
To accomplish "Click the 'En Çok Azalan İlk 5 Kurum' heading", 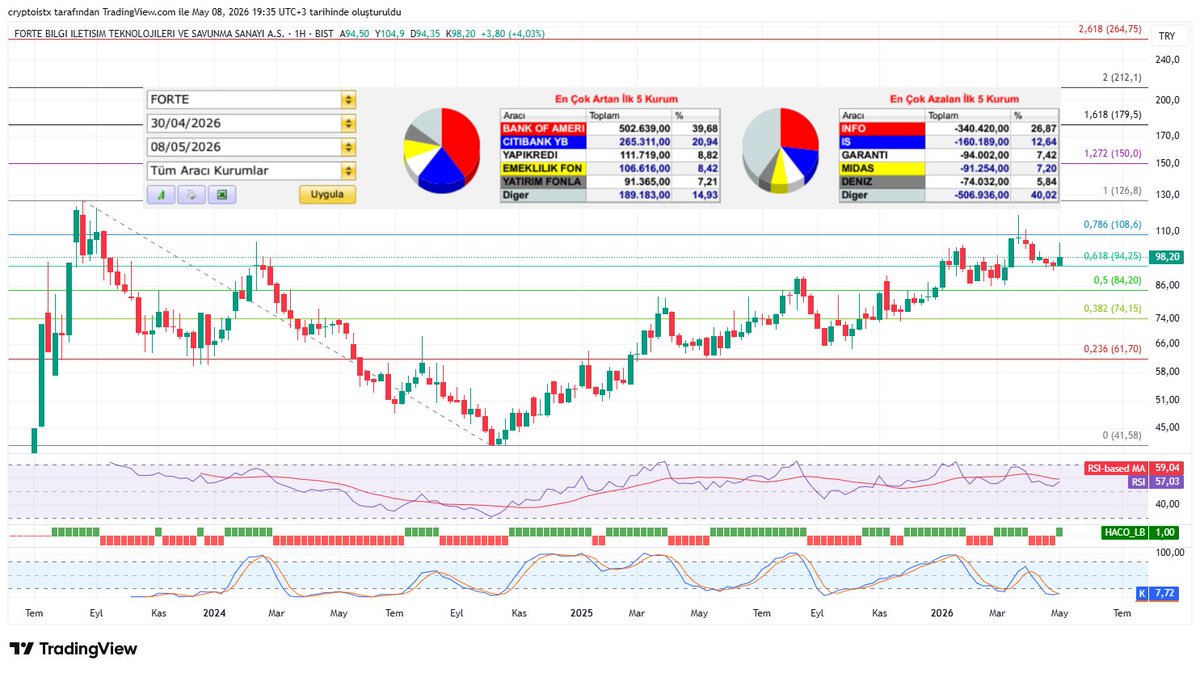I will coord(955,99).
